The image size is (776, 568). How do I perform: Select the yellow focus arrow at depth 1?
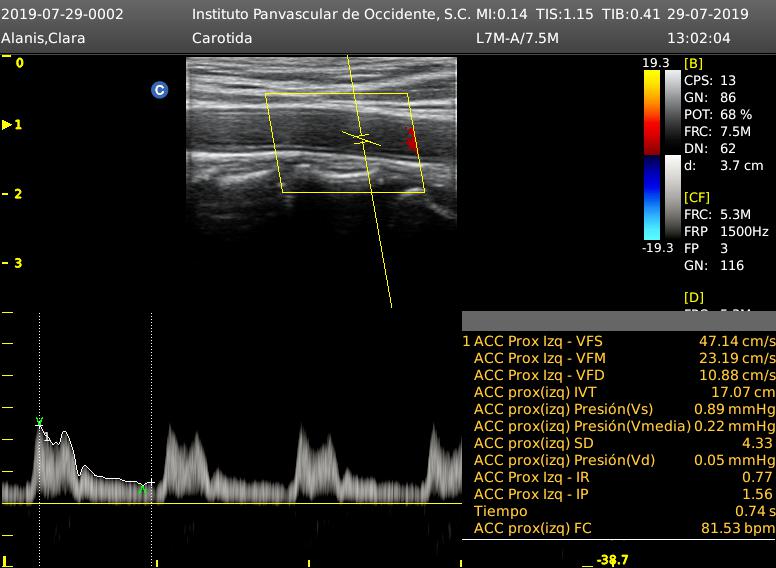[7, 125]
